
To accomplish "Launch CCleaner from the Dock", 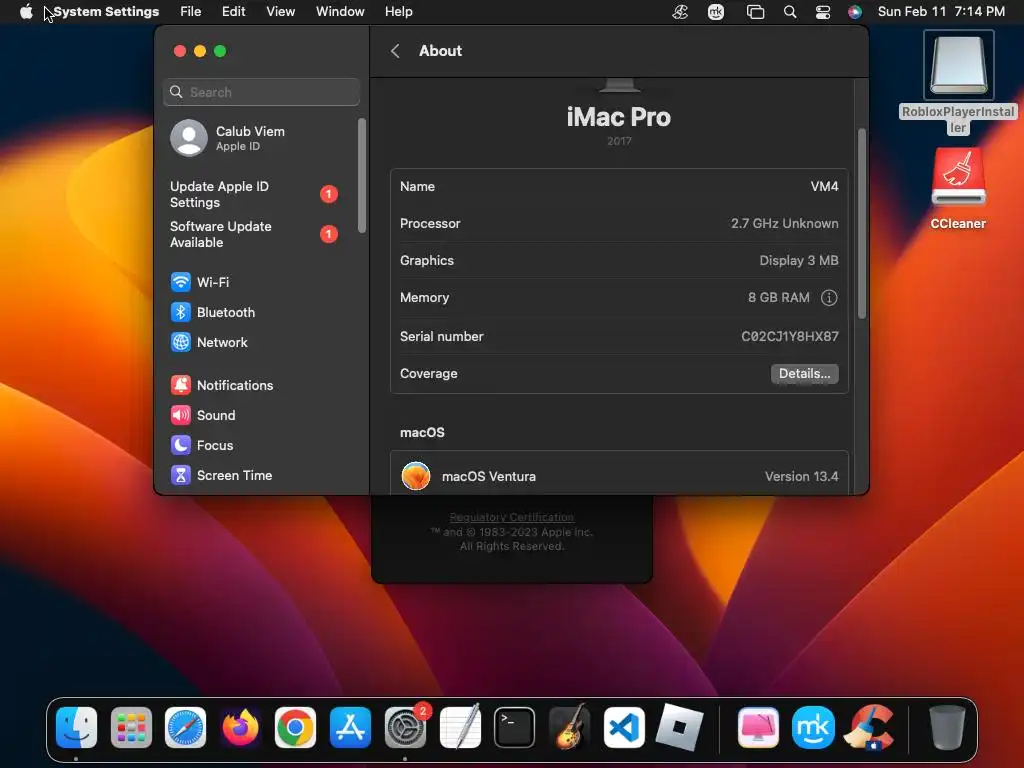I will [869, 727].
